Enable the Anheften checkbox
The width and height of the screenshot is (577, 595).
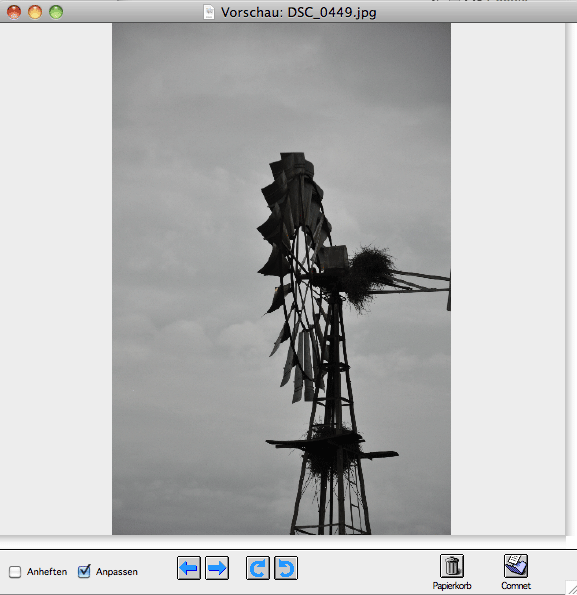pyautogui.click(x=15, y=571)
